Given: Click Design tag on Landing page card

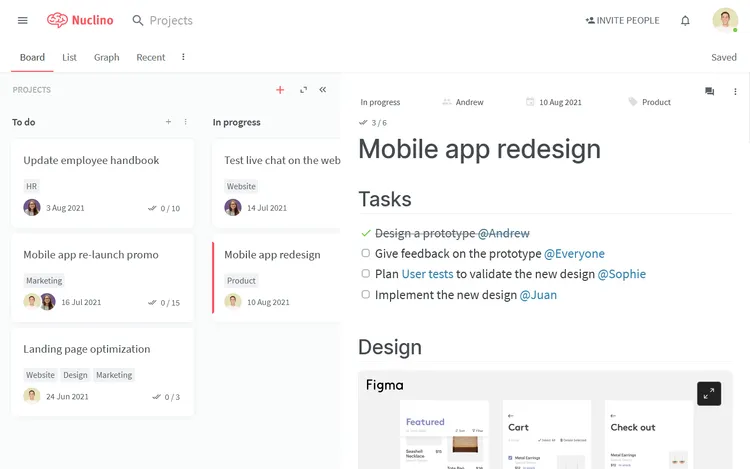Looking at the screenshot, I should coord(75,375).
